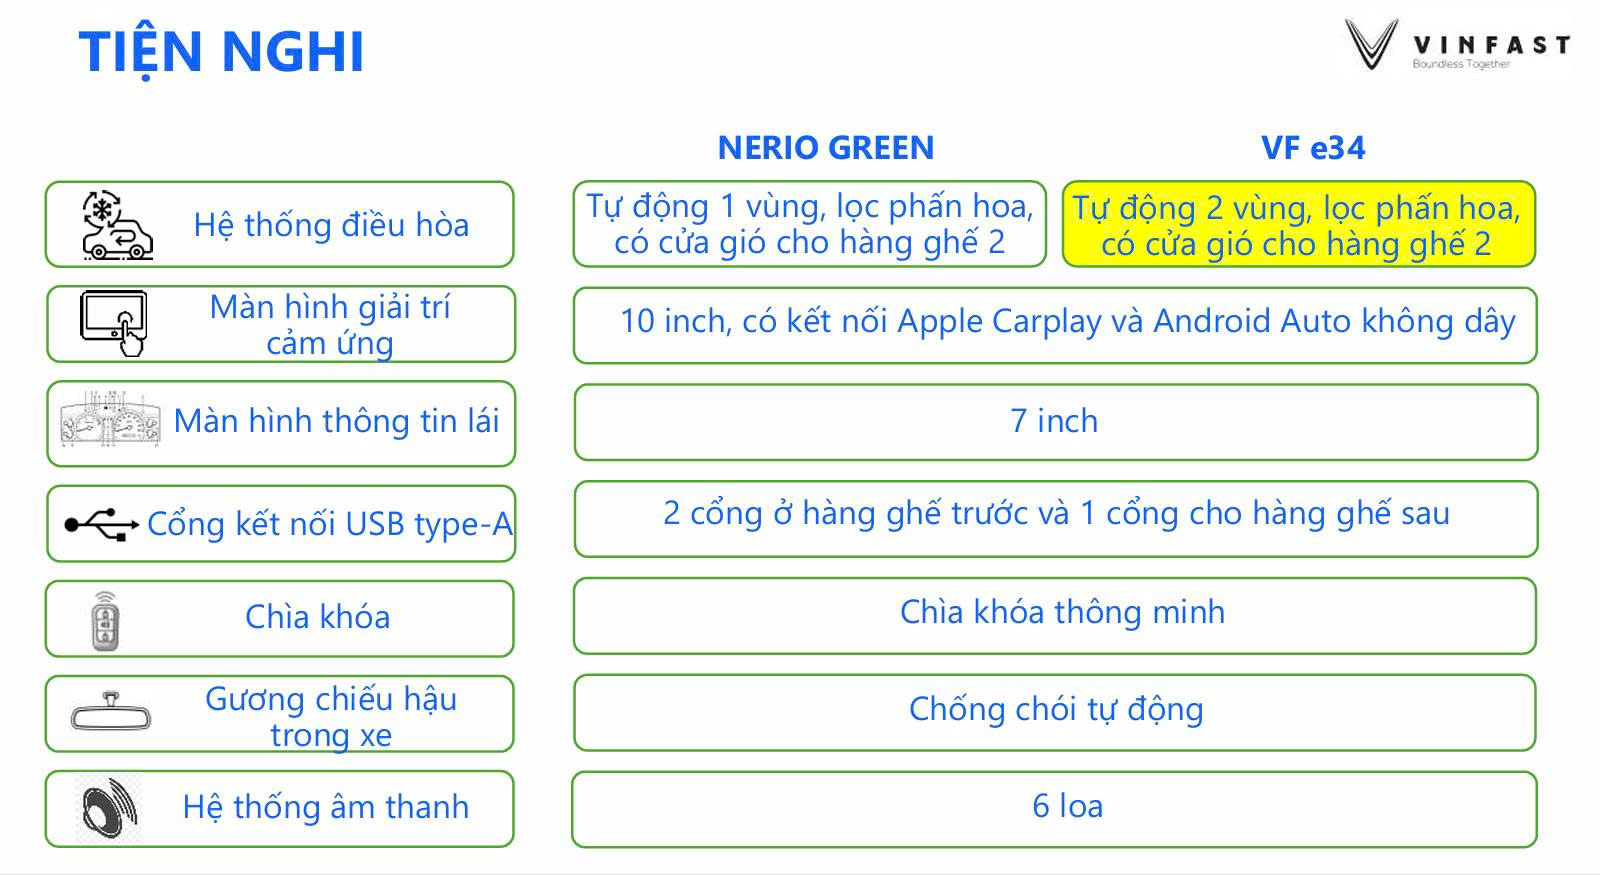Click the USB connector symbol icon
Screen dimensions: 1600x875
click(x=101, y=524)
